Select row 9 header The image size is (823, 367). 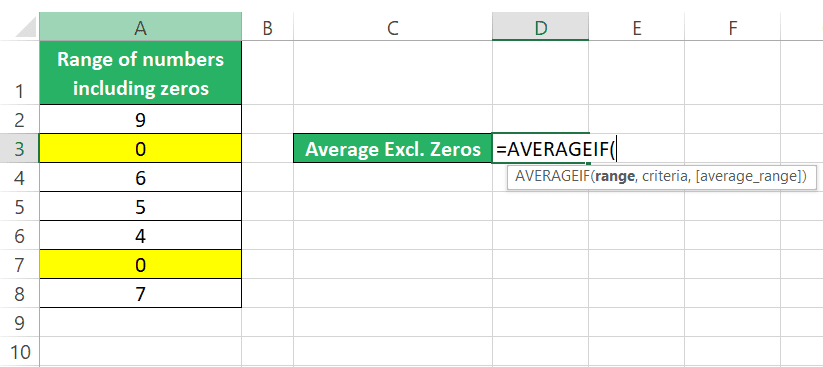(x=19, y=322)
